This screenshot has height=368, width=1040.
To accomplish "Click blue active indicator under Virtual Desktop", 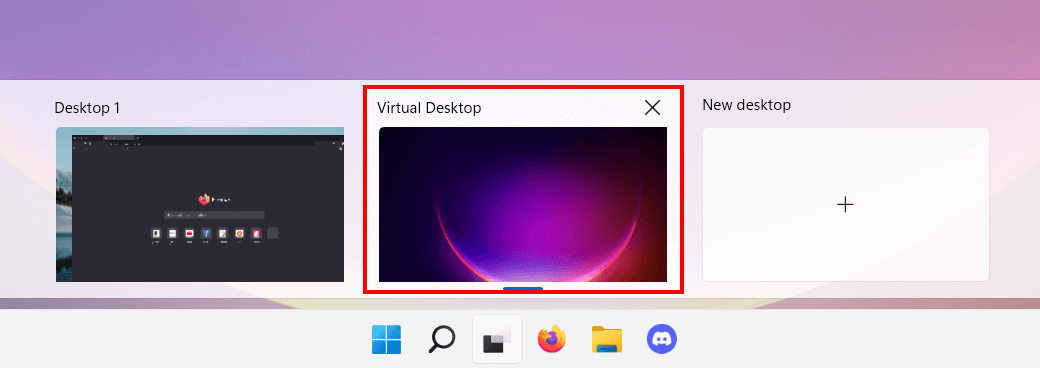I will click(523, 288).
